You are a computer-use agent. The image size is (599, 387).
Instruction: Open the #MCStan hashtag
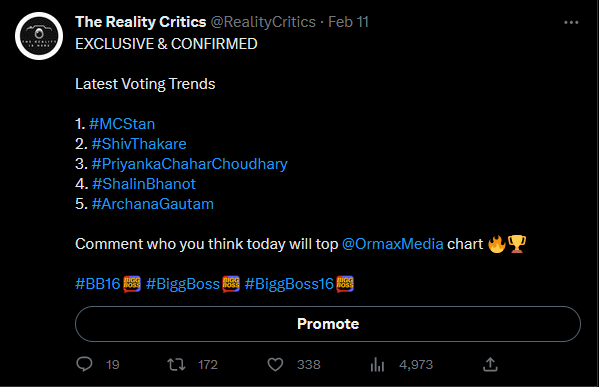122,124
